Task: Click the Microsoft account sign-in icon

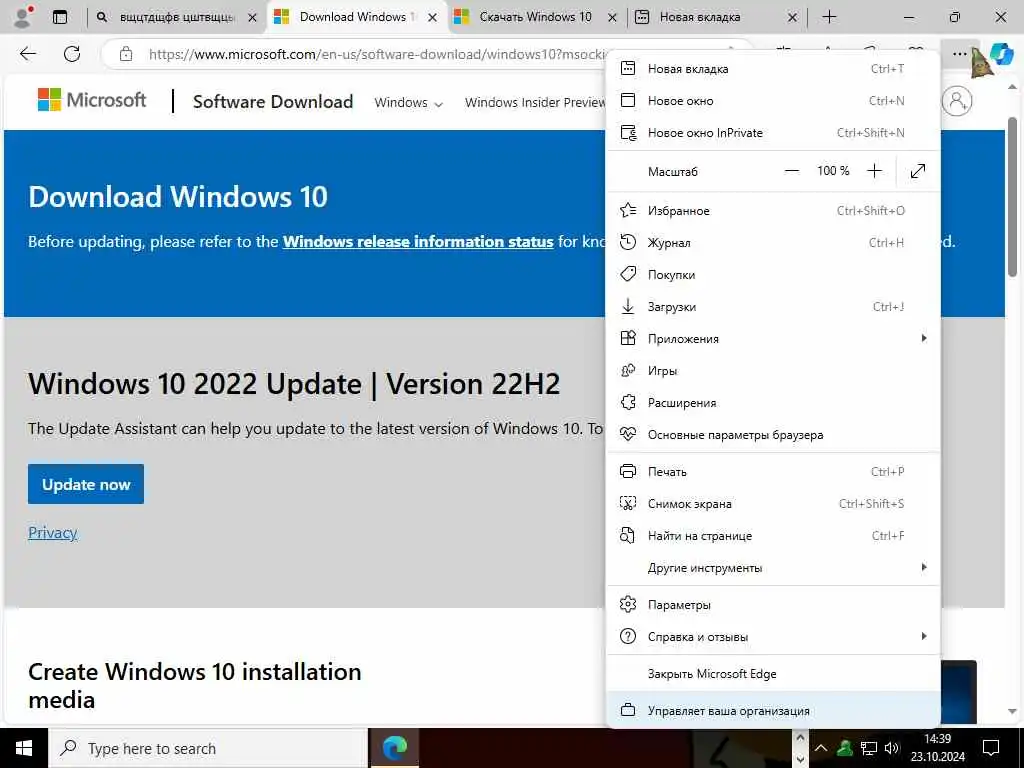Action: coord(957,101)
